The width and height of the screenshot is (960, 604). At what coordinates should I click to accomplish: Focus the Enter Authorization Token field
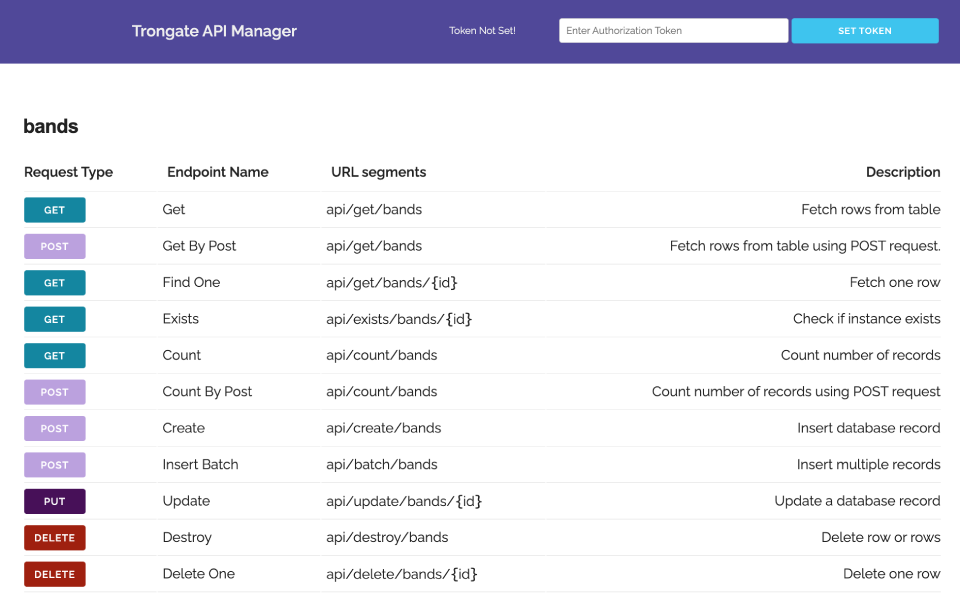[x=673, y=31]
